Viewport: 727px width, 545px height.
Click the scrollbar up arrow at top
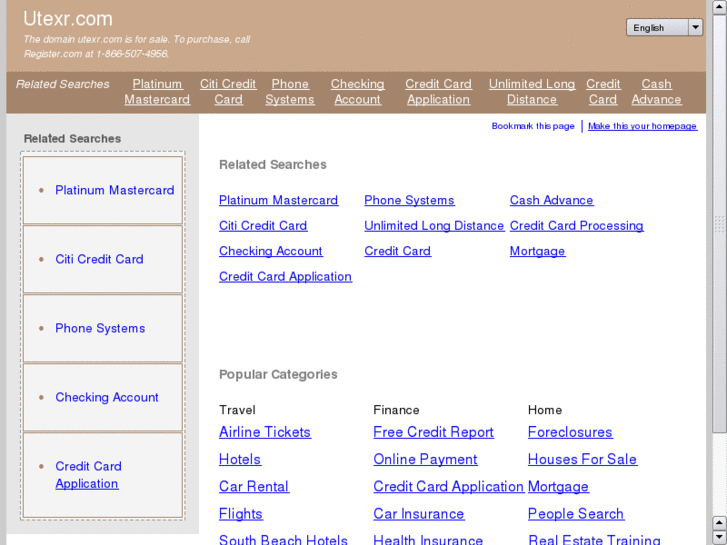tap(720, 6)
